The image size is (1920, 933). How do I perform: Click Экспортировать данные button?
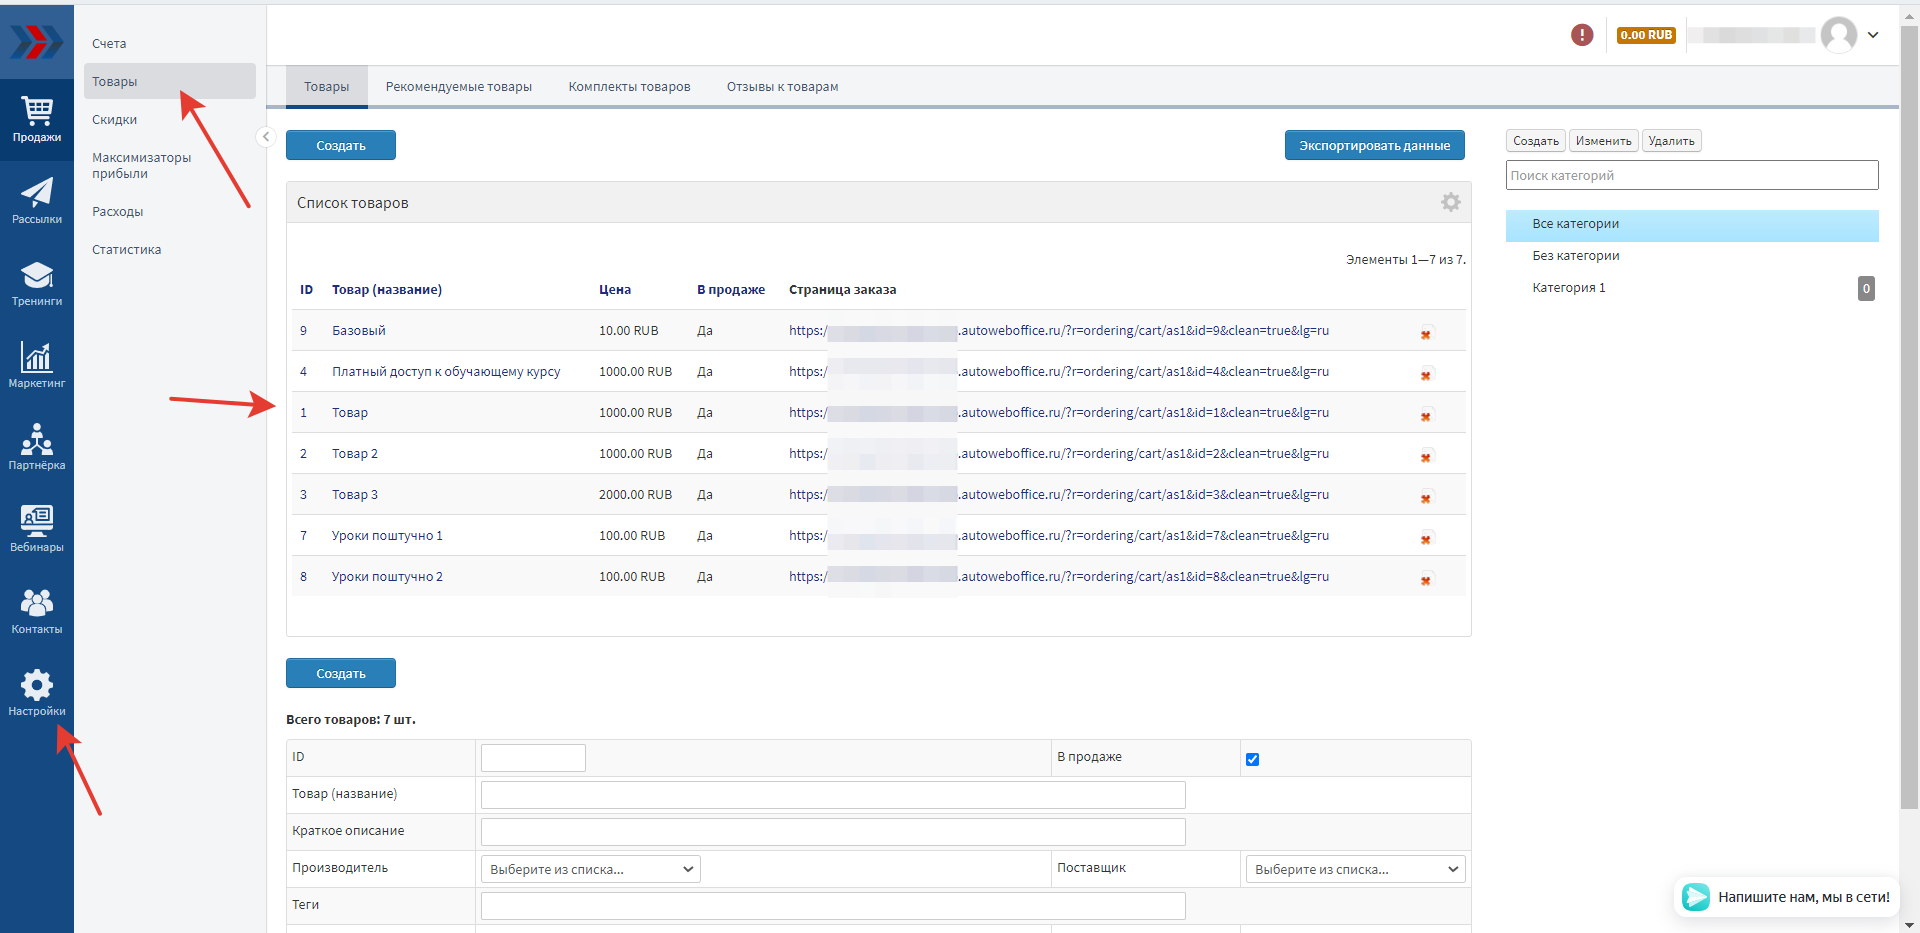pos(1374,146)
